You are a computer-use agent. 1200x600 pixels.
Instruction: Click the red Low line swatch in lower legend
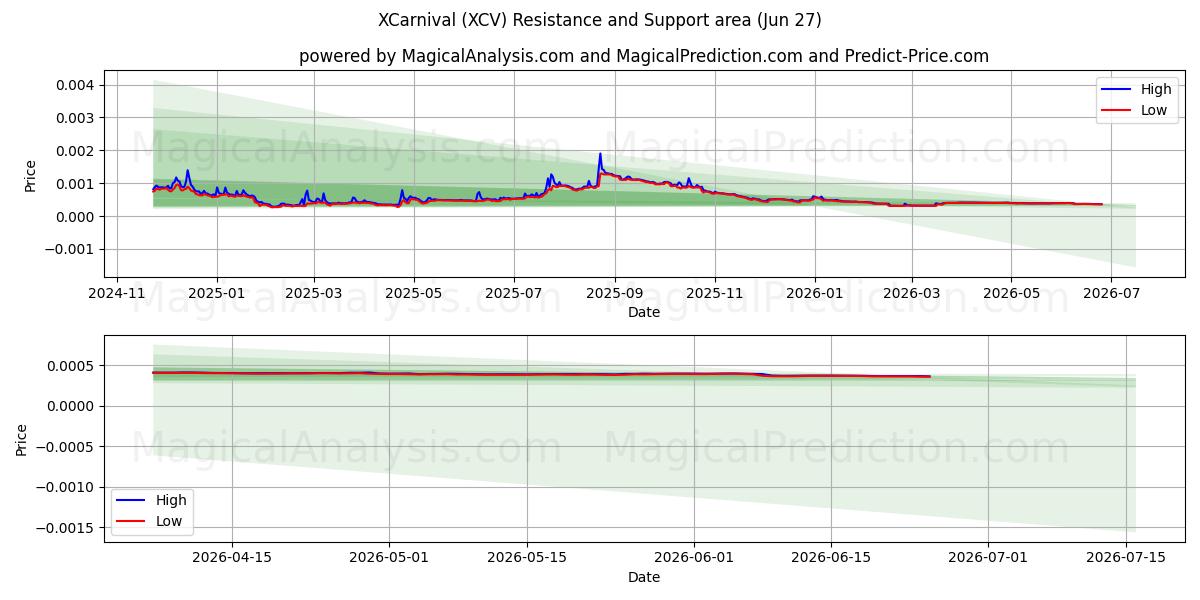[x=133, y=522]
